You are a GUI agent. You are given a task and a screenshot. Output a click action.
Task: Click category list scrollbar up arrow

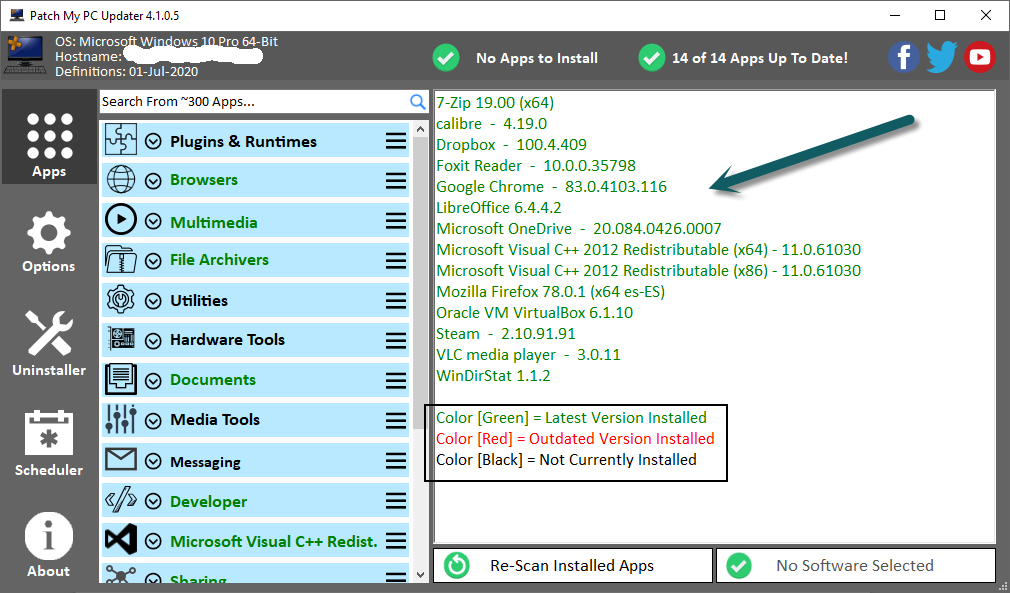point(421,129)
